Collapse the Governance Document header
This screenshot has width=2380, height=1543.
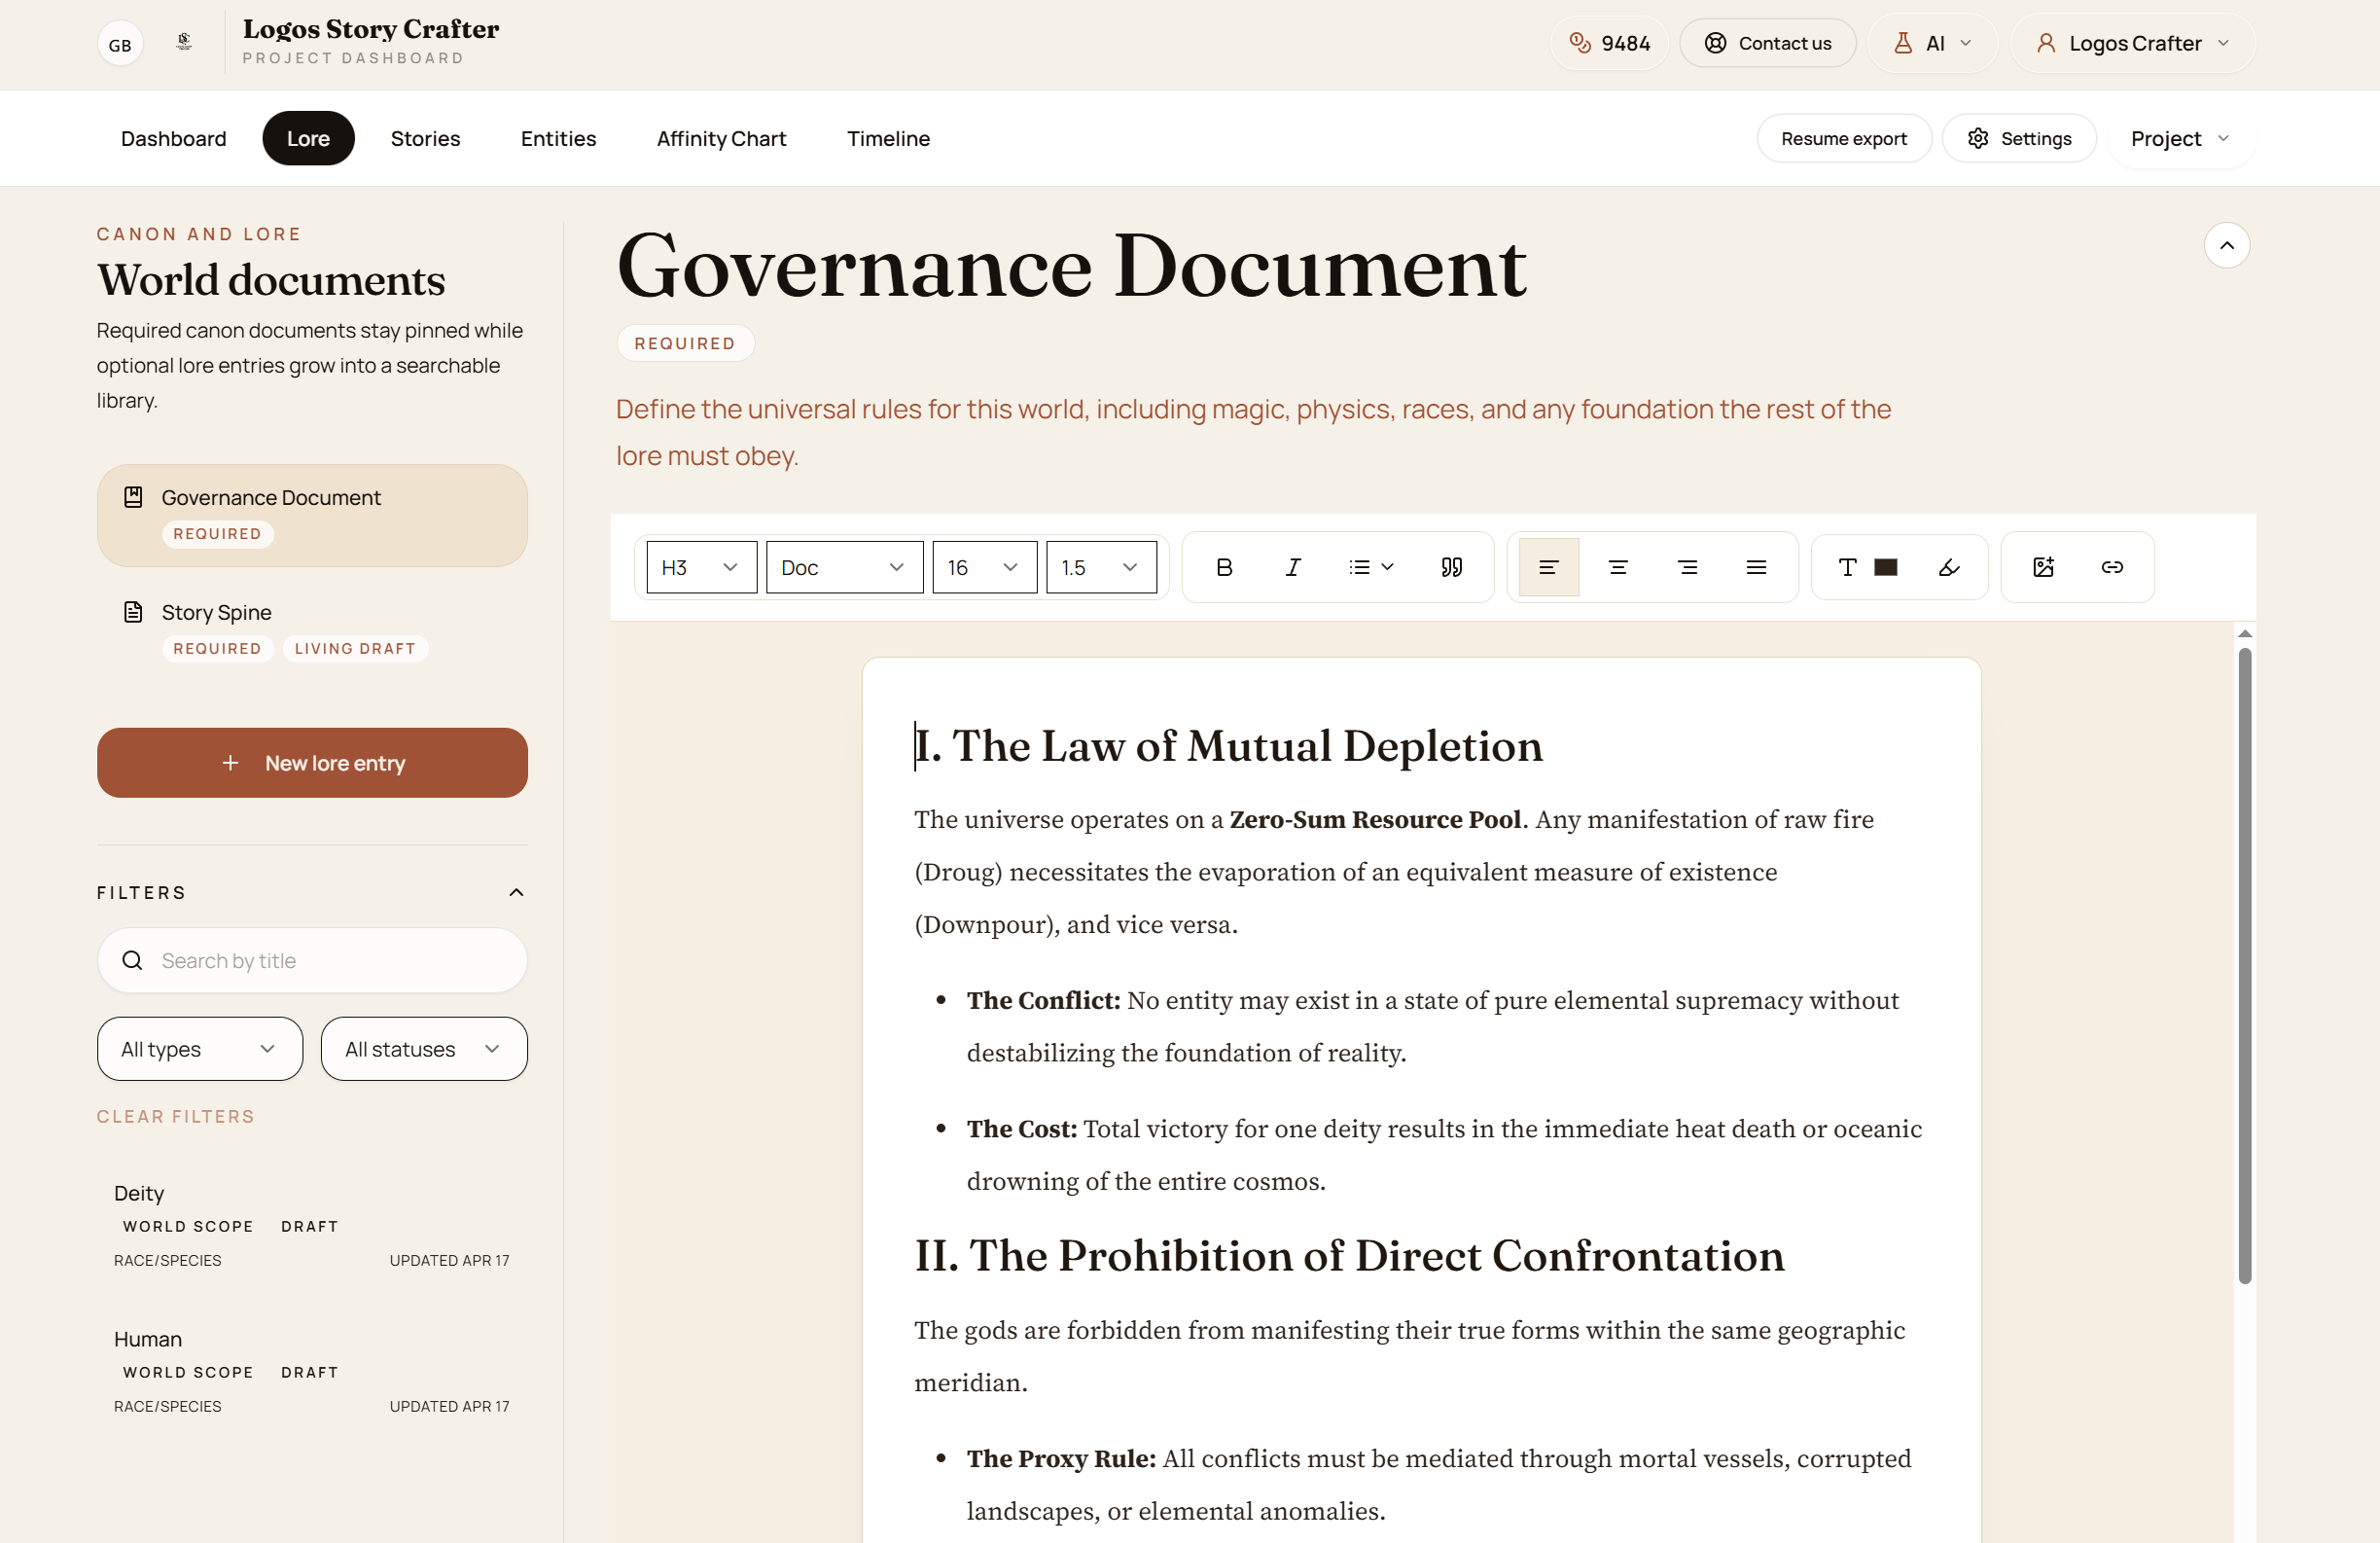click(2226, 245)
